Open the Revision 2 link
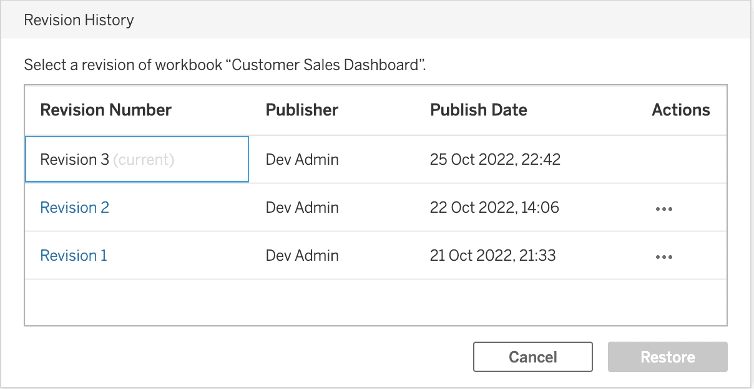The image size is (754, 390). [75, 208]
